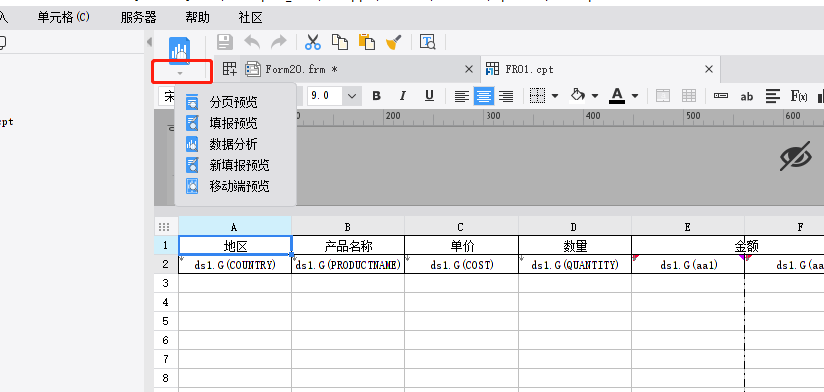Select column B header
This screenshot has height=392, width=824.
pos(348,226)
